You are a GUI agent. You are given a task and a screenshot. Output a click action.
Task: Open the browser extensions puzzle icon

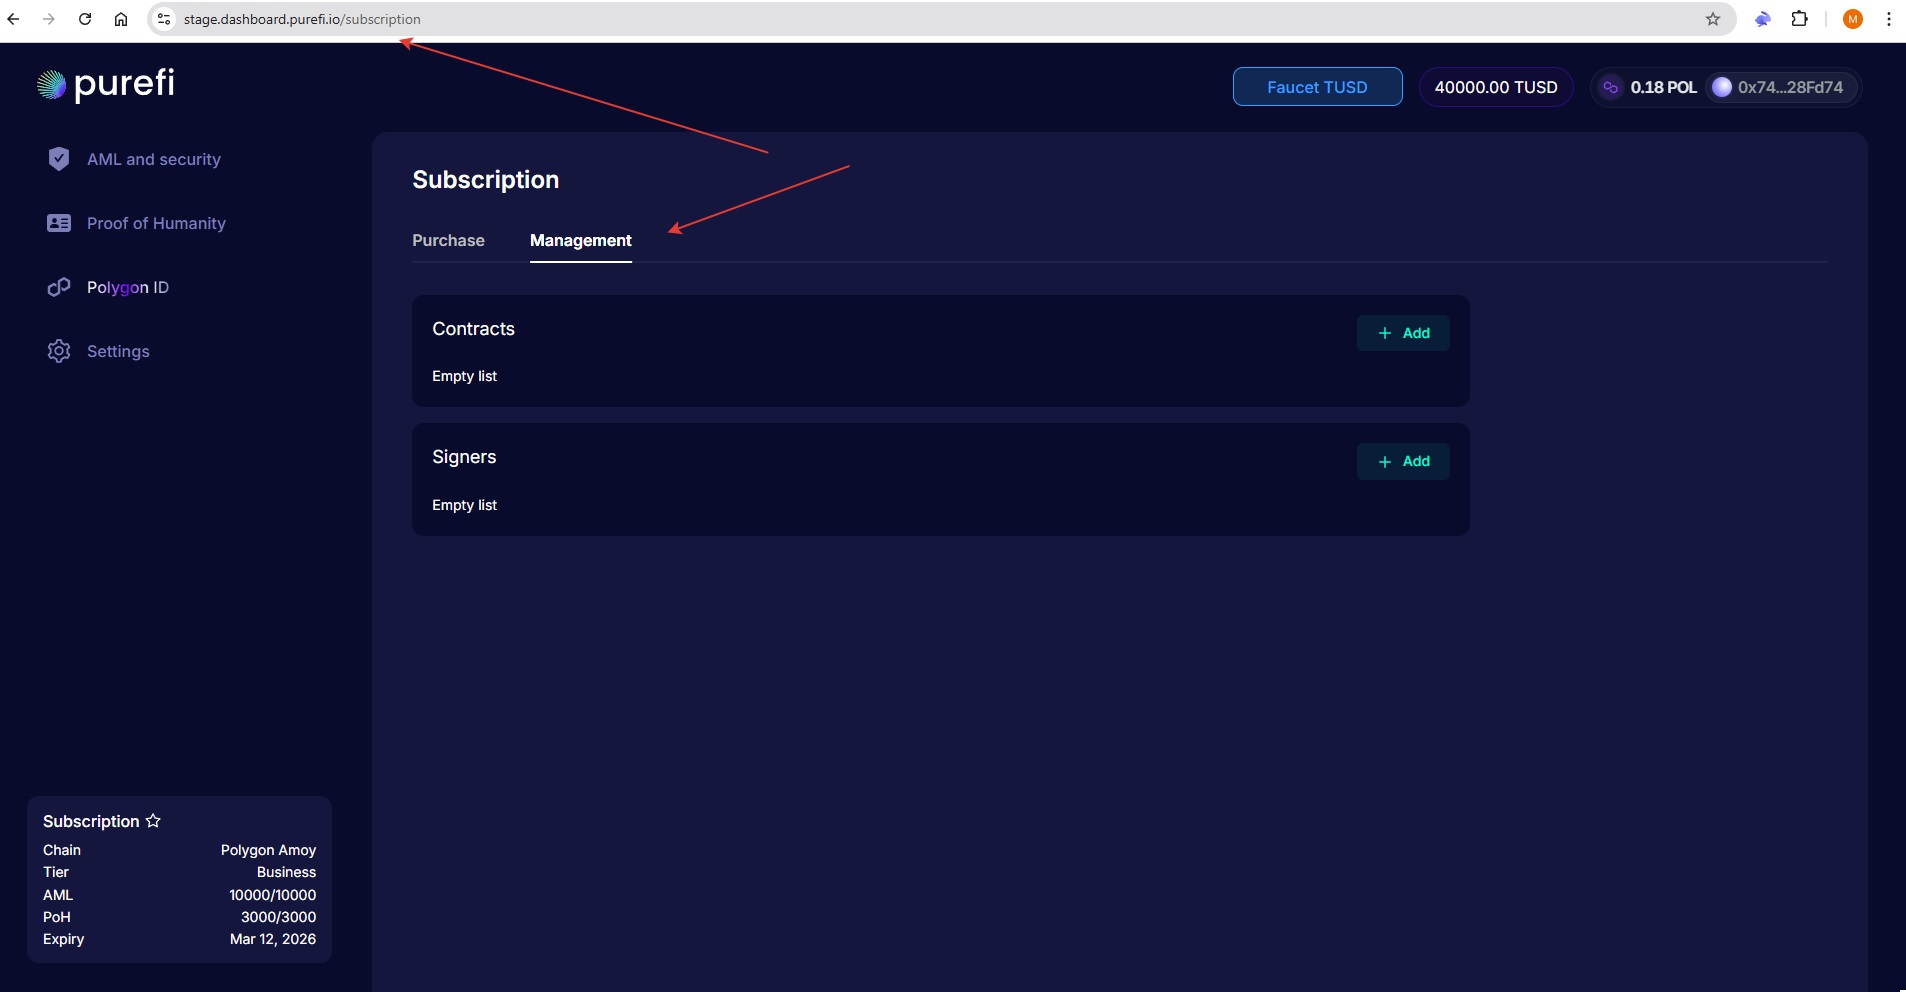click(x=1799, y=19)
